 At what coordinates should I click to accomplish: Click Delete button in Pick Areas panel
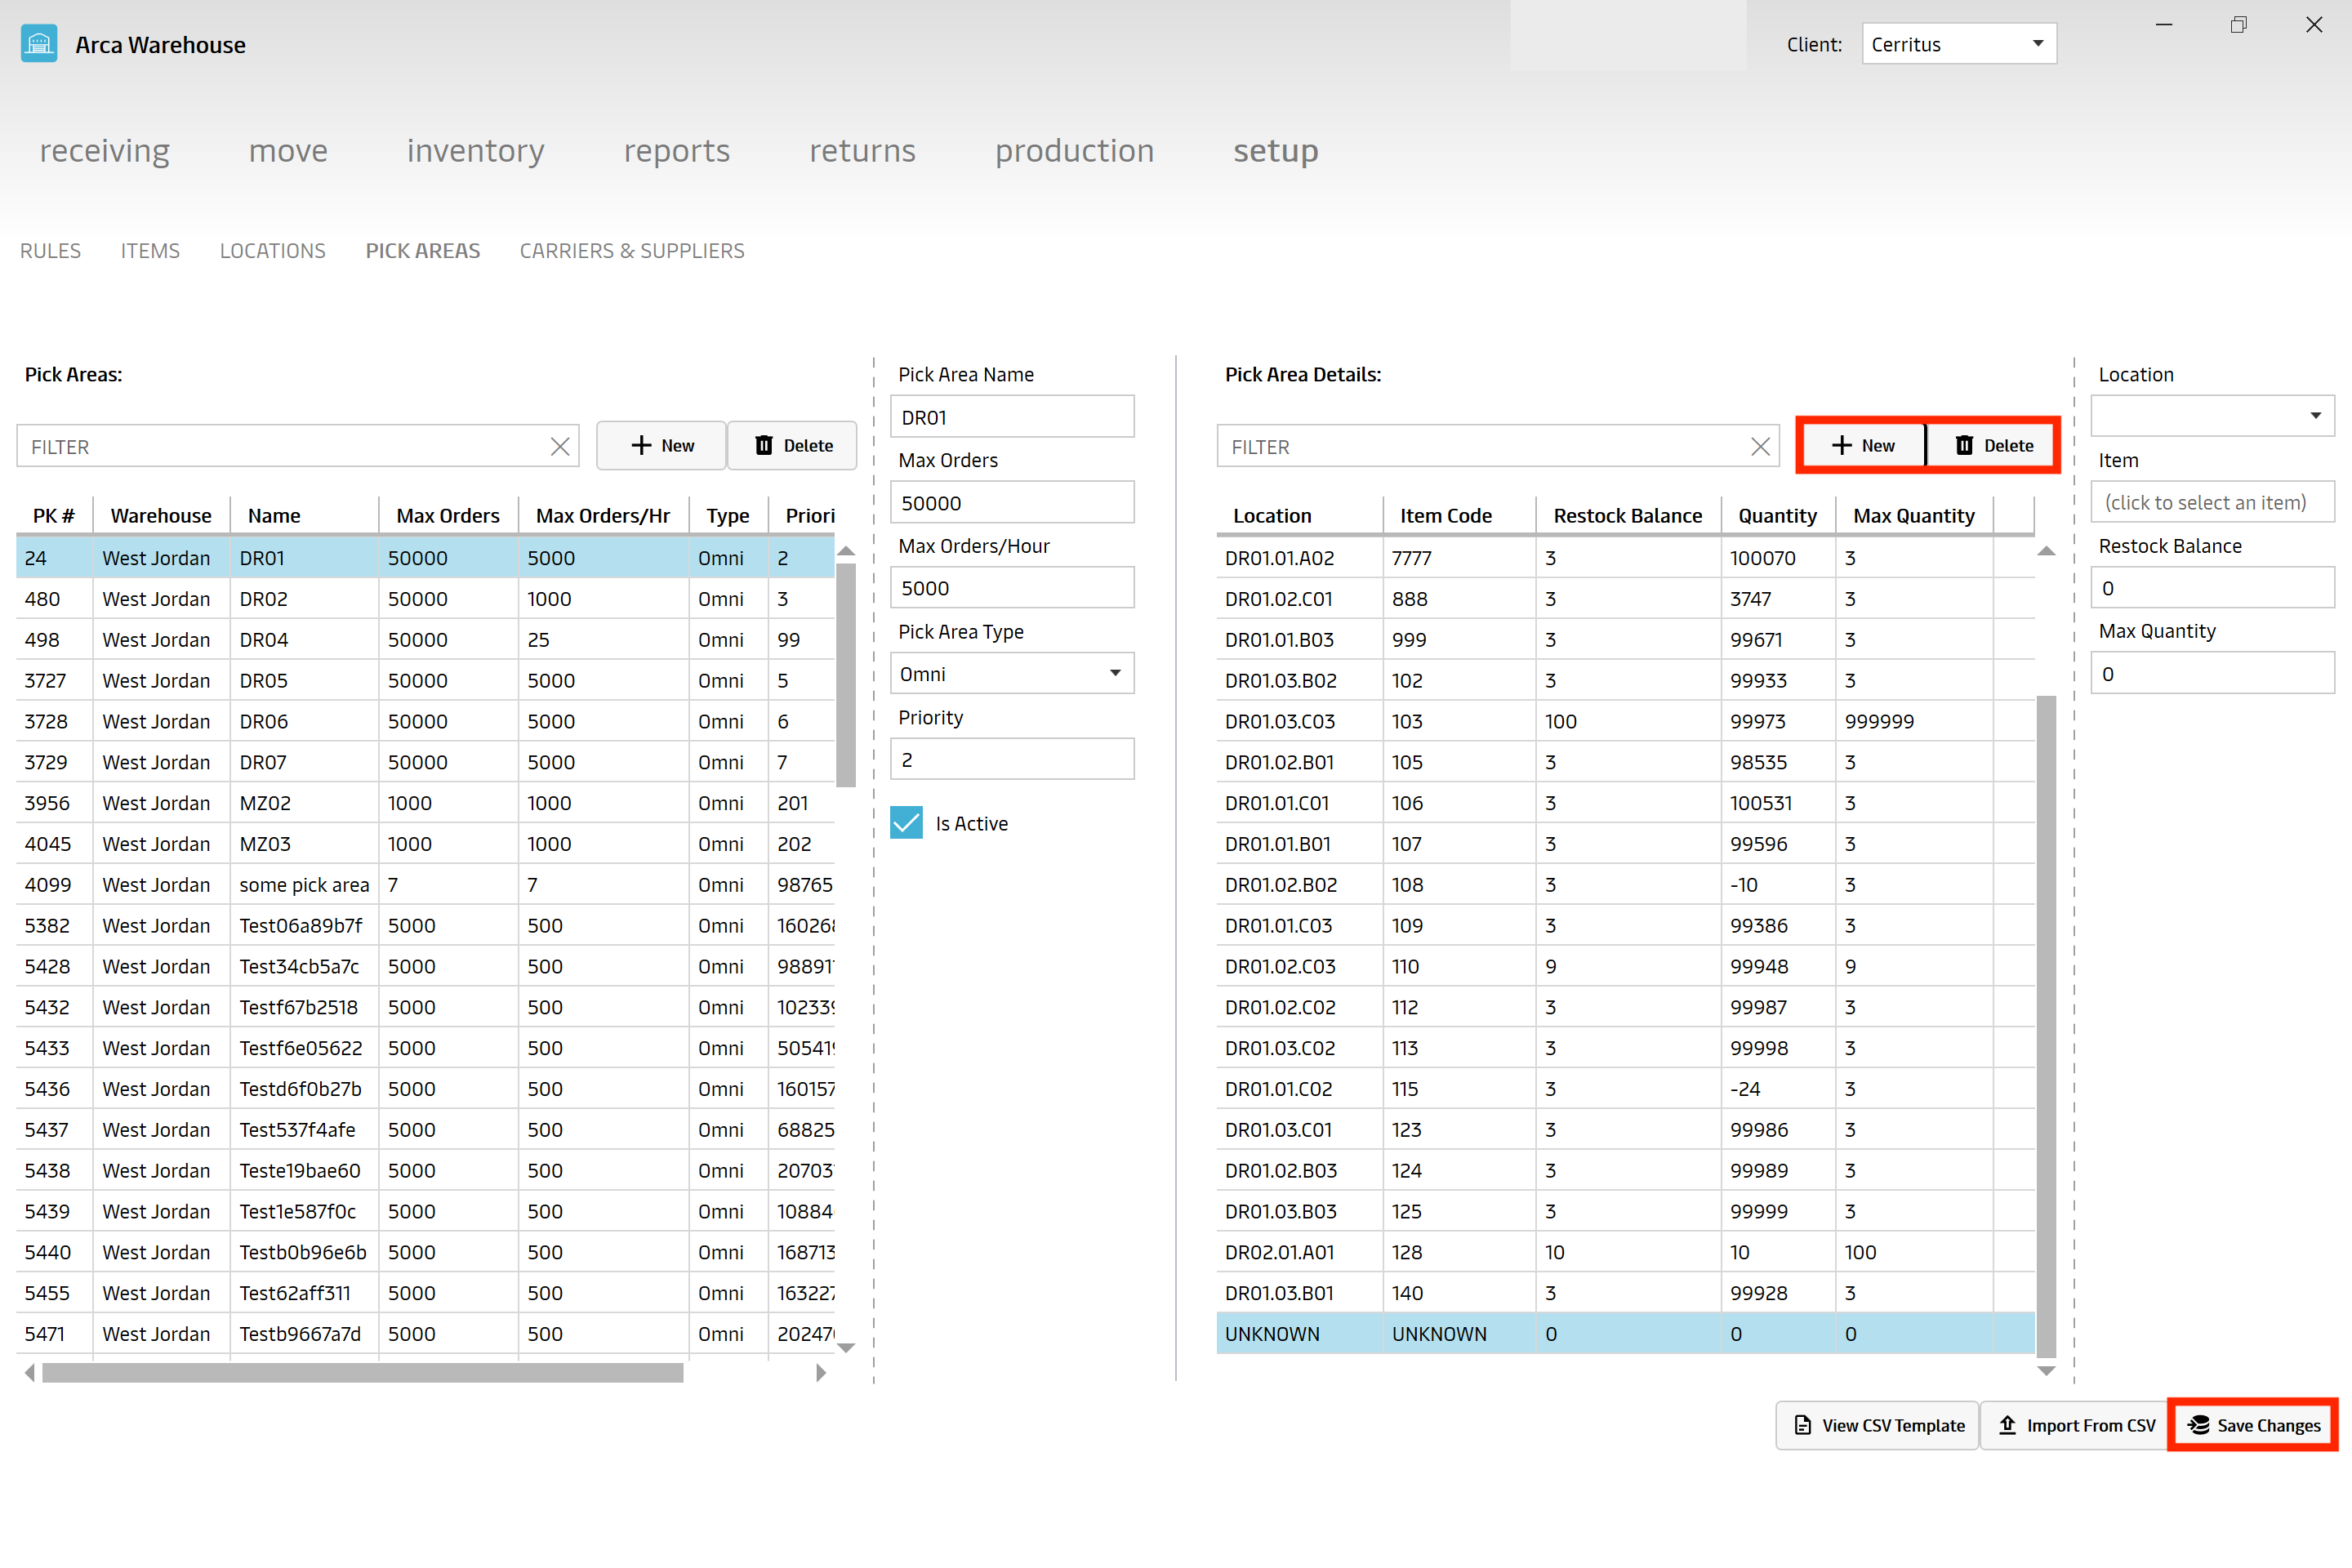coord(792,446)
